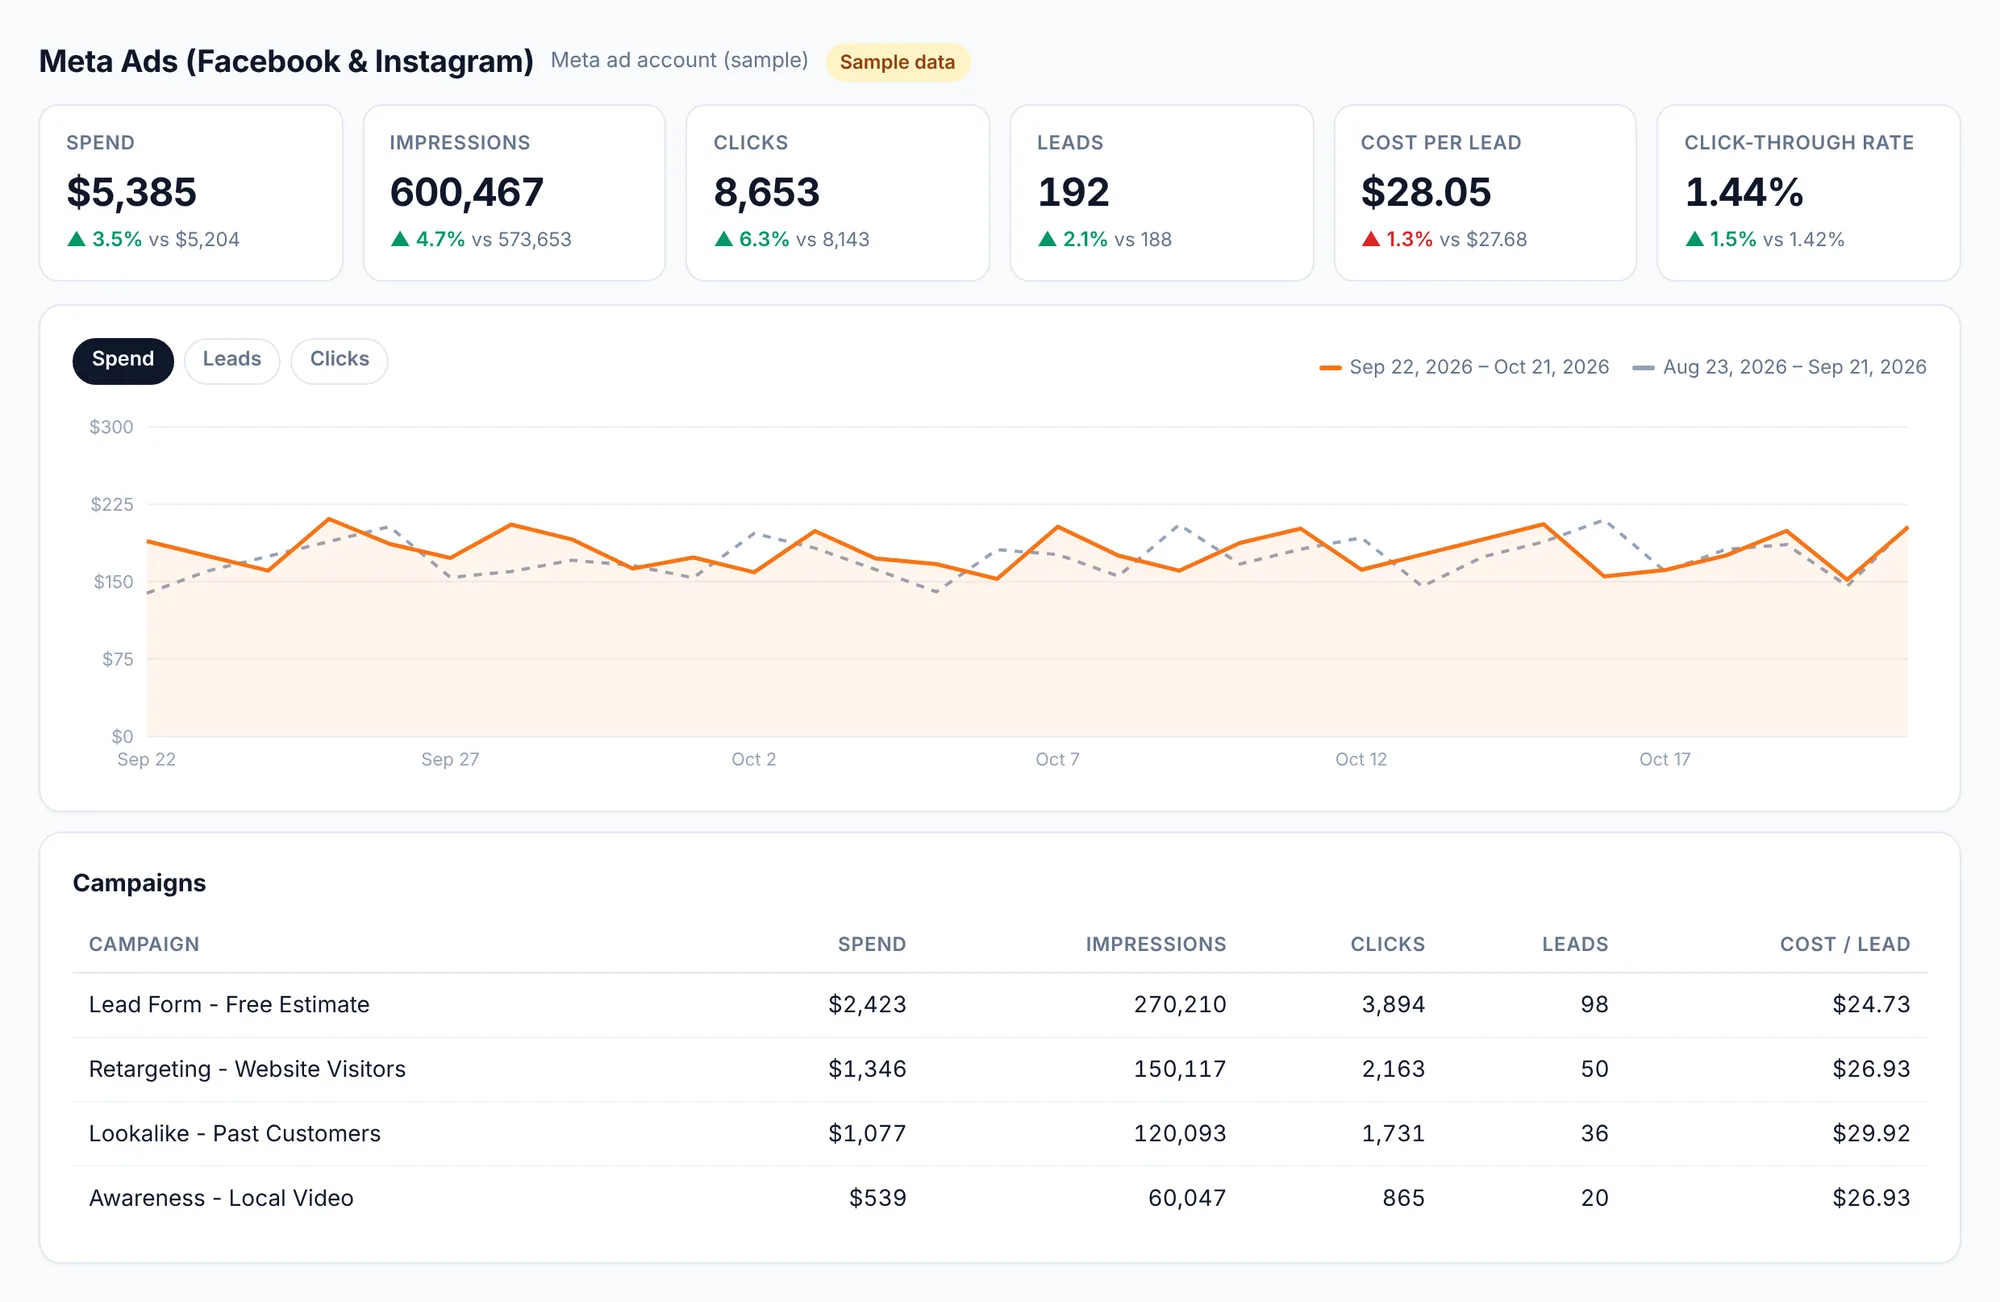This screenshot has width=2000, height=1302.
Task: Click the 192 leads value
Action: coord(1074,192)
